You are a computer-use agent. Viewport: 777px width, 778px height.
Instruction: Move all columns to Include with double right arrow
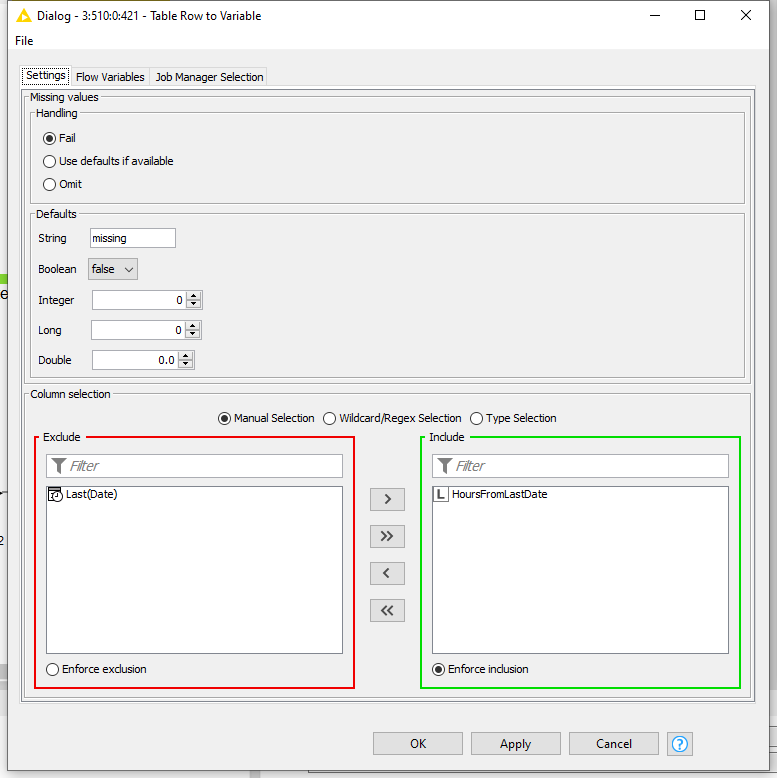tap(387, 536)
